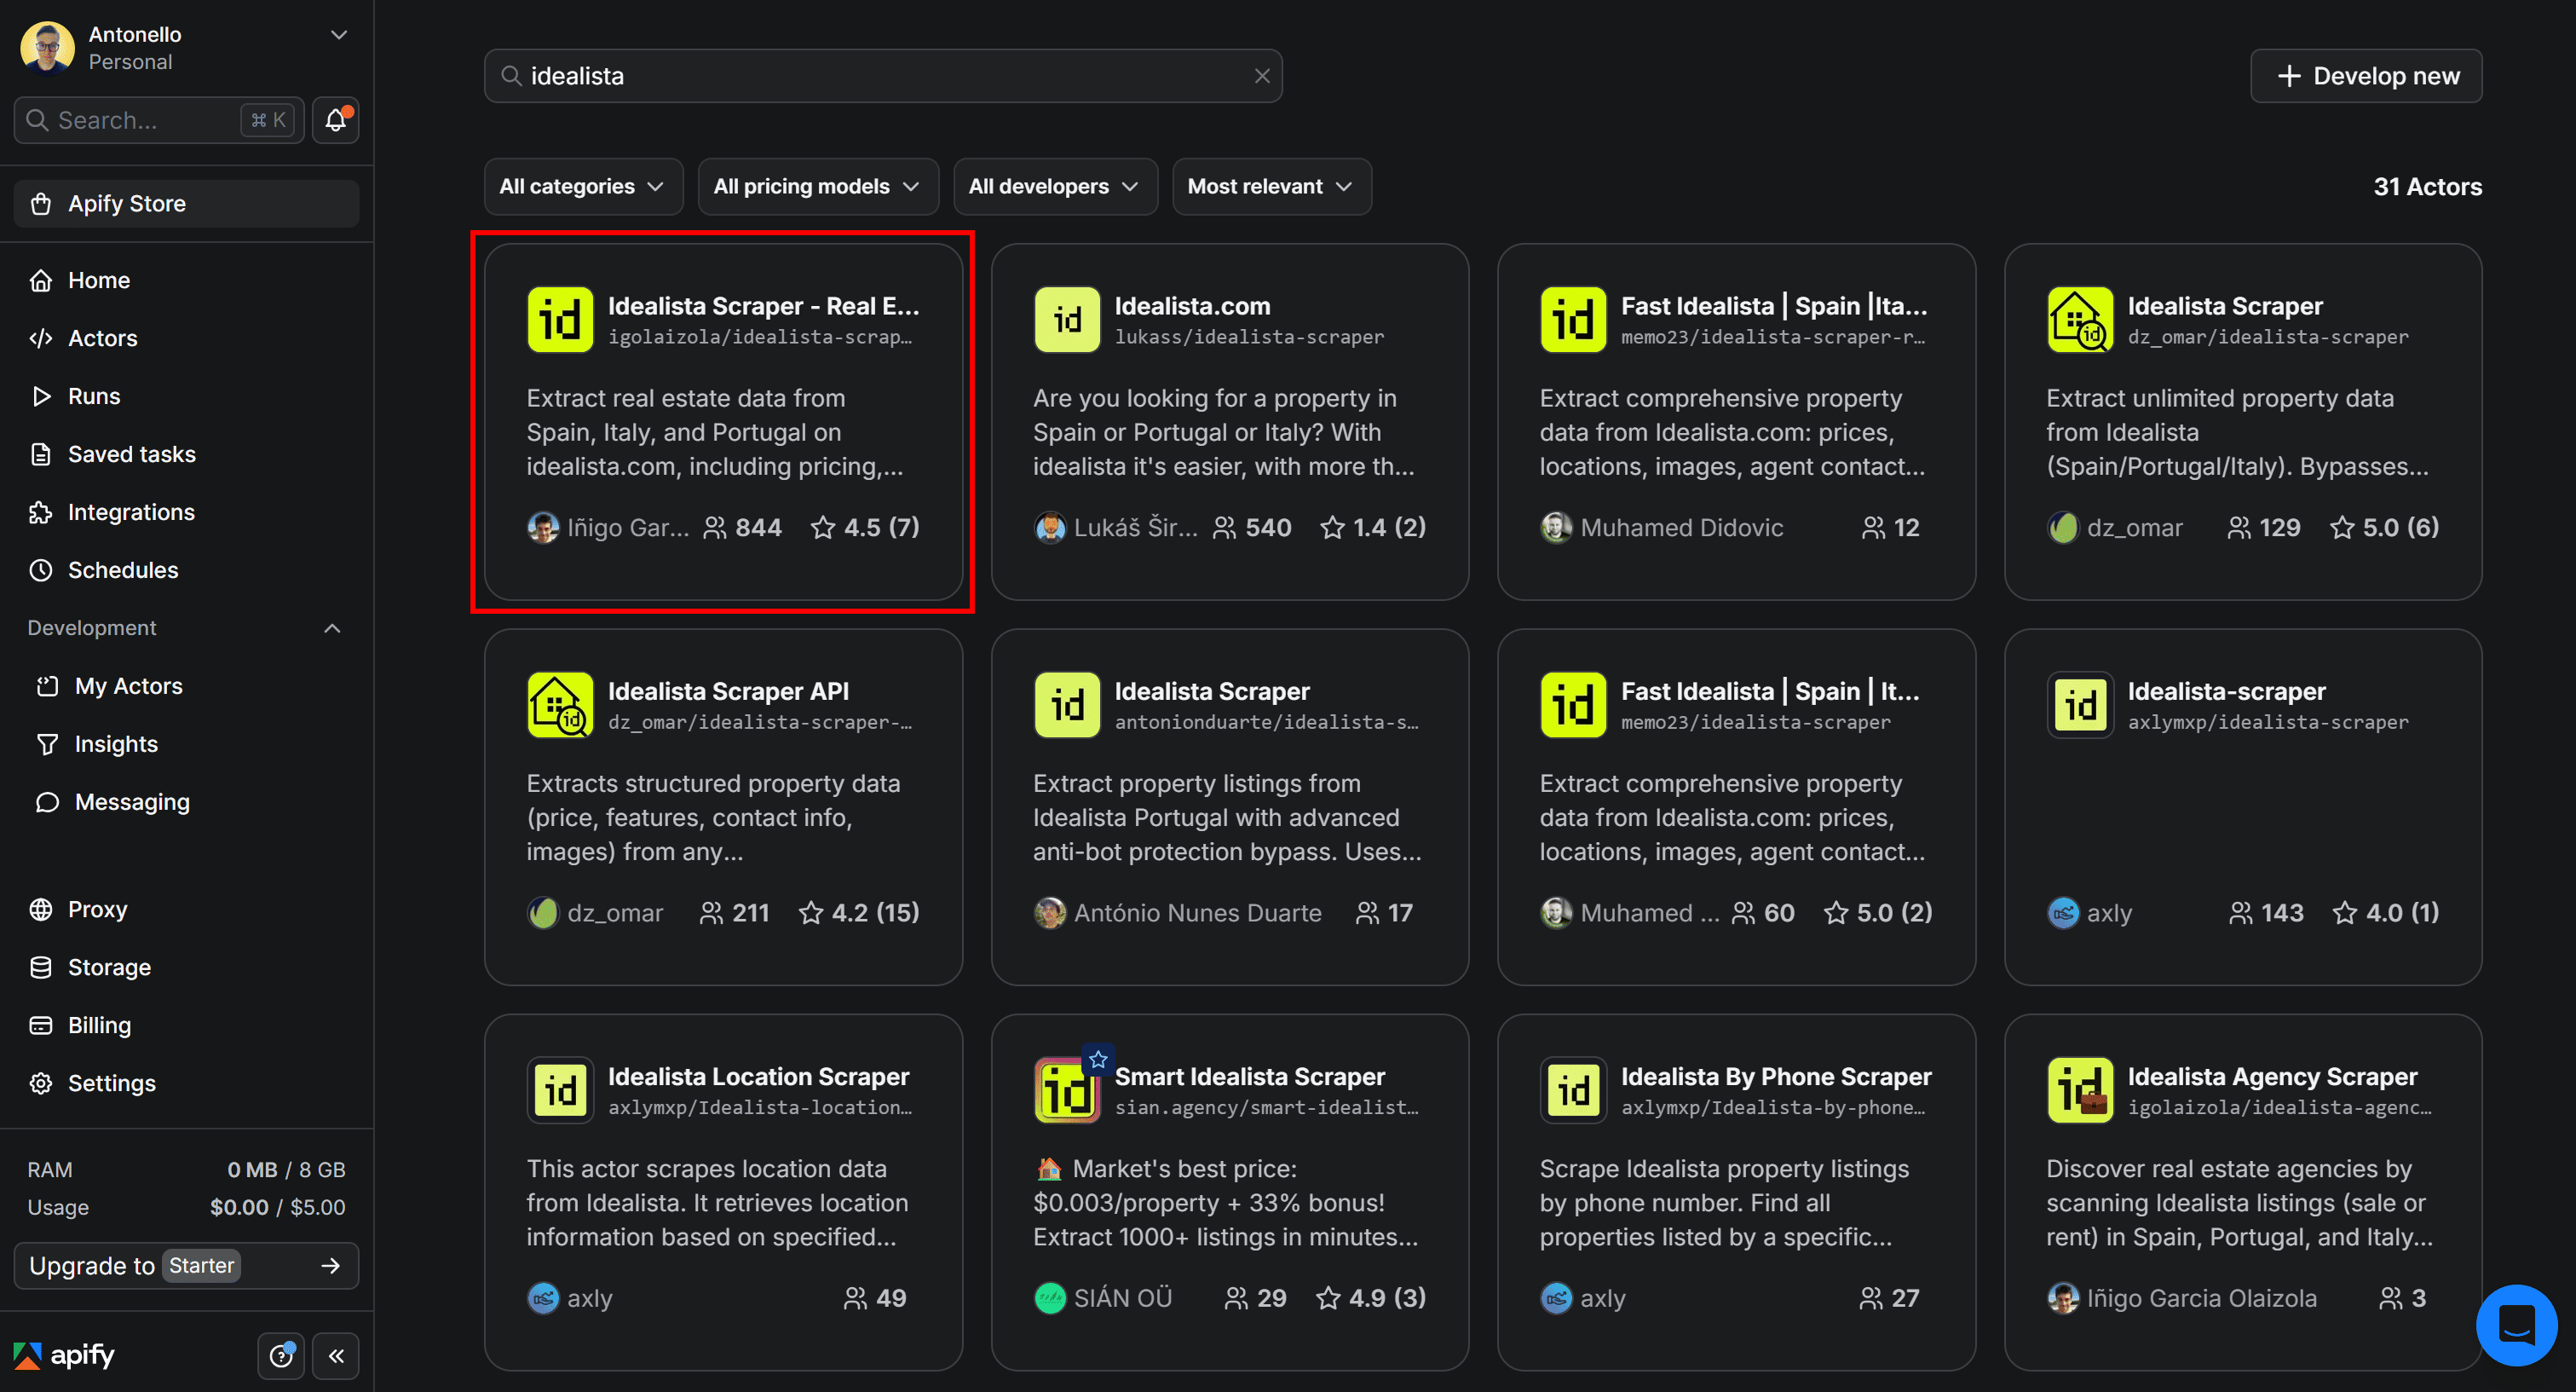This screenshot has height=1392, width=2576.
Task: Open the Settings section
Action: [x=111, y=1083]
